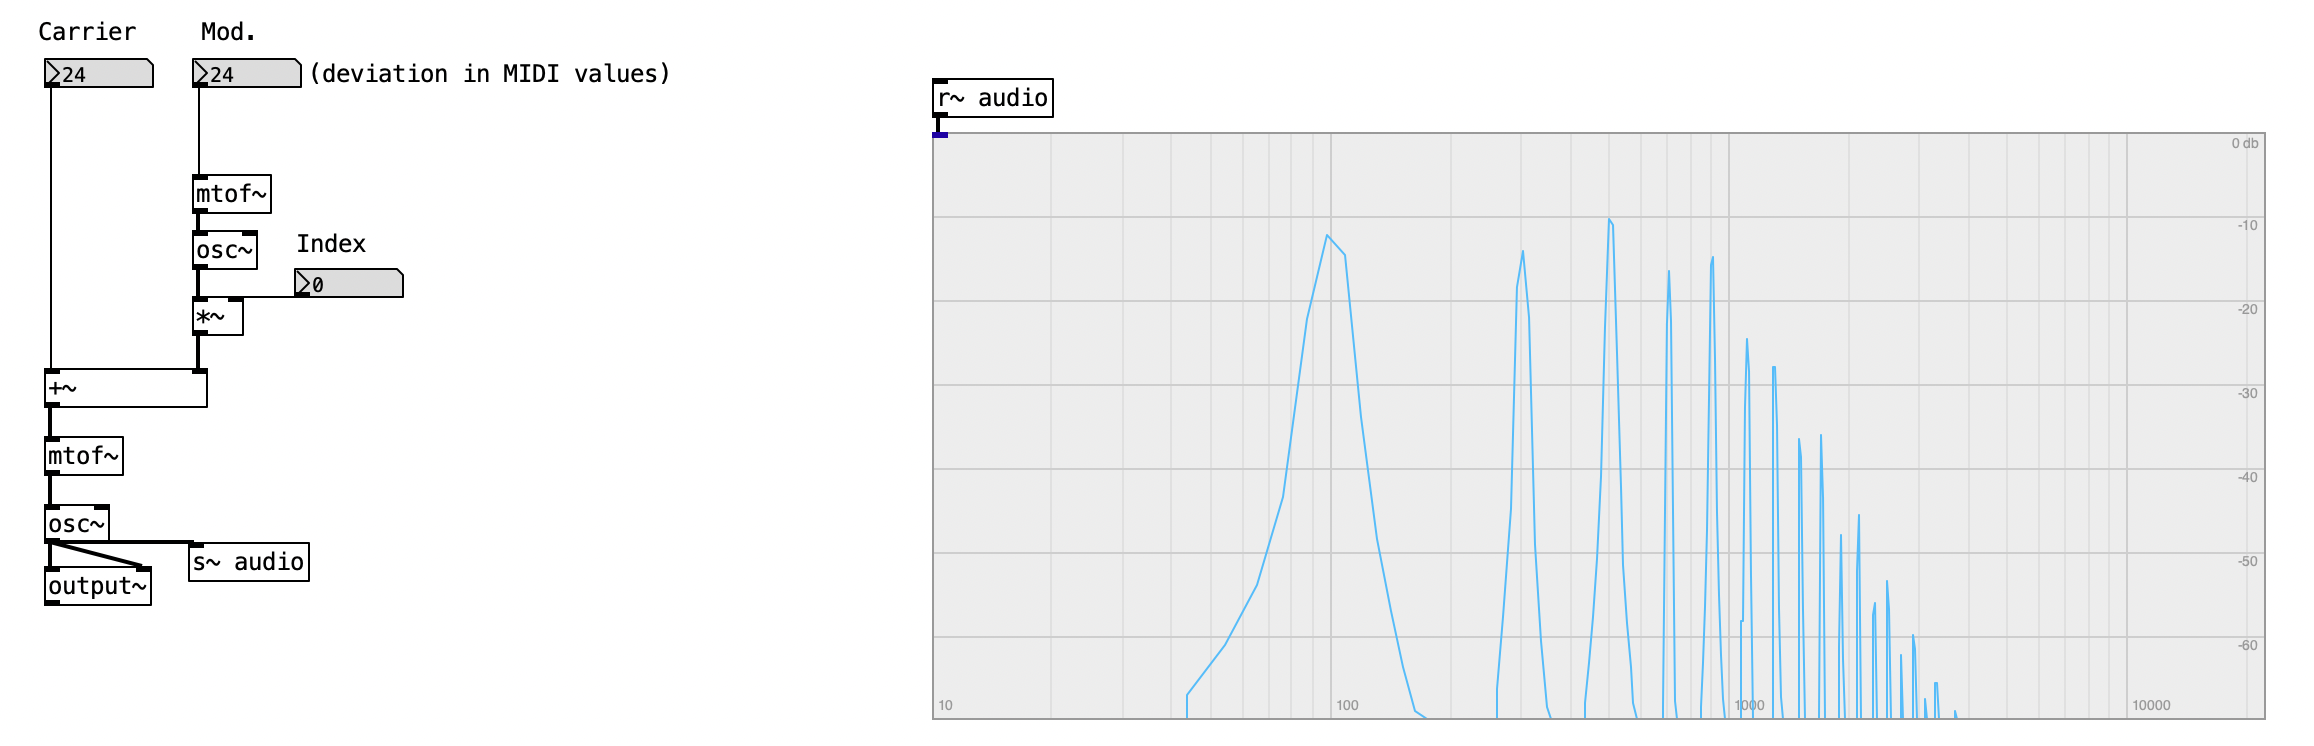The height and width of the screenshot is (746, 2314).
Task: Click the *~ multiply object
Action: coord(218,317)
